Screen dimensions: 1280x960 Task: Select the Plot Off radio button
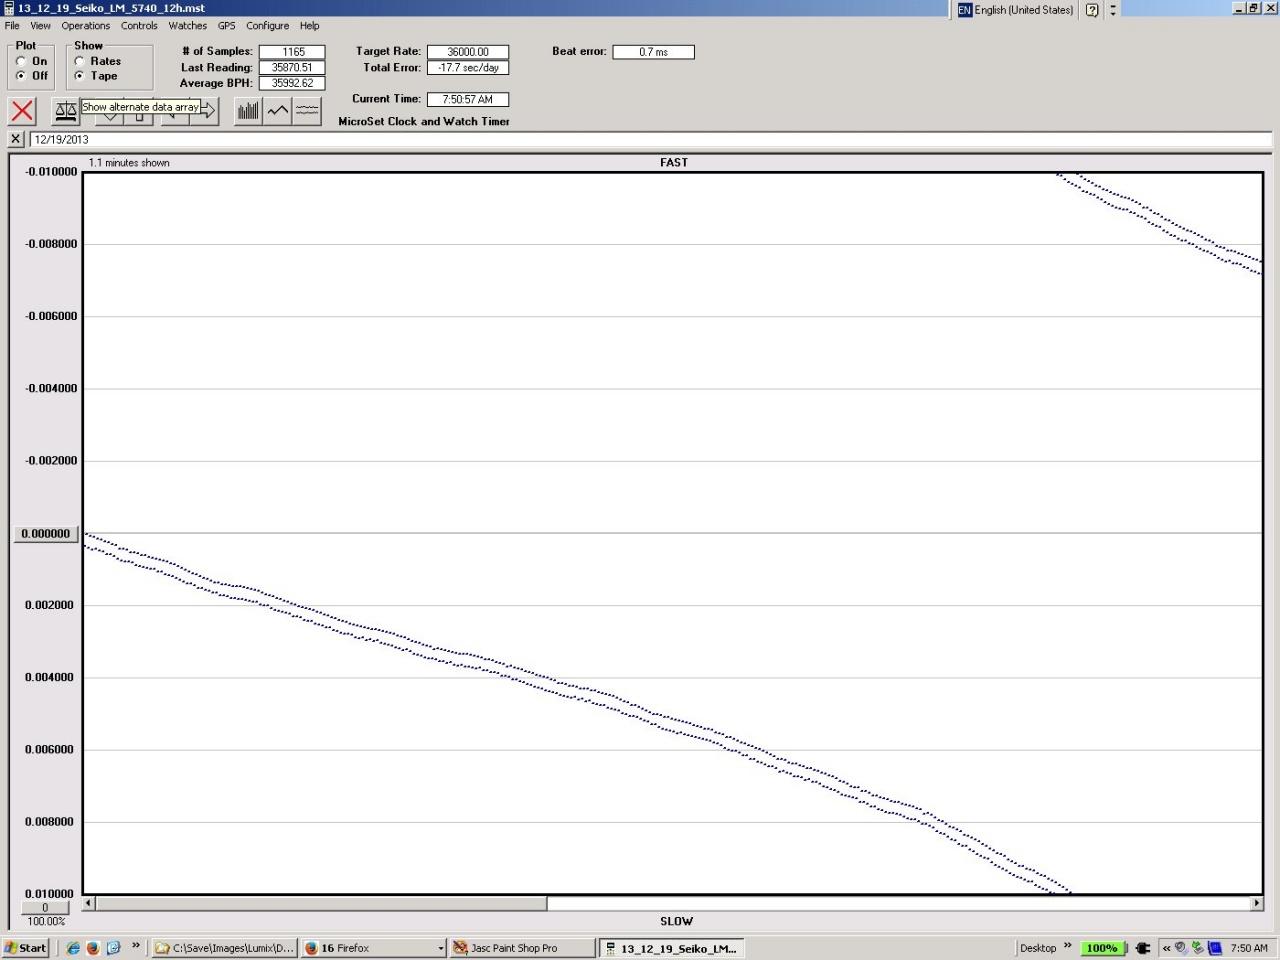21,76
